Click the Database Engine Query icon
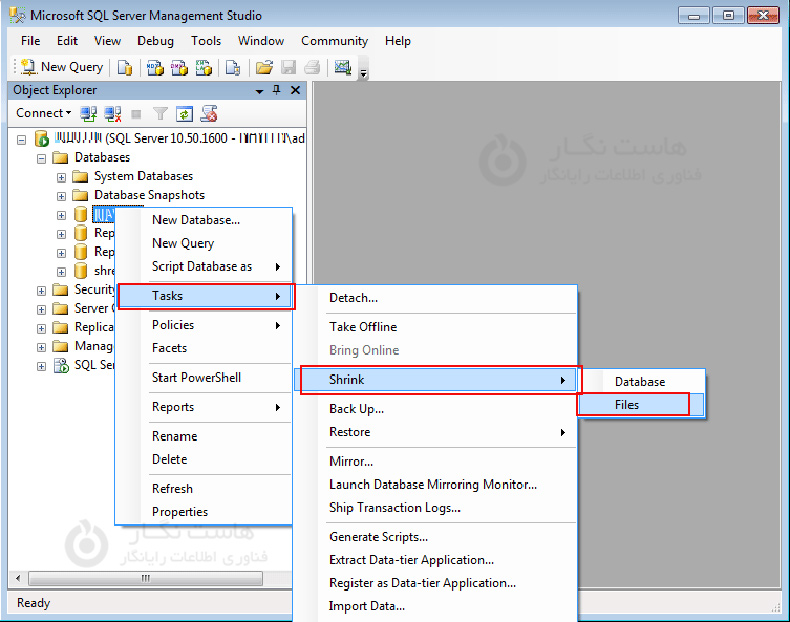790x622 pixels. 125,67
